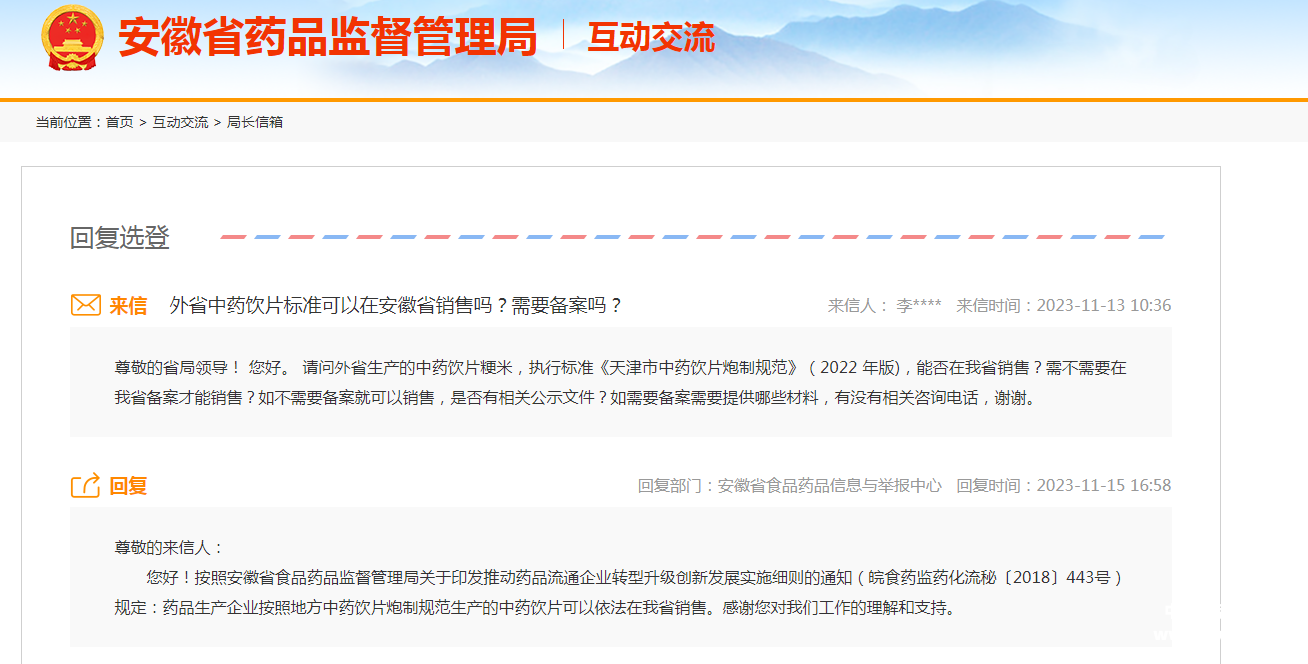Click the orange envelope 来信 icon
The height and width of the screenshot is (664, 1308).
point(86,305)
